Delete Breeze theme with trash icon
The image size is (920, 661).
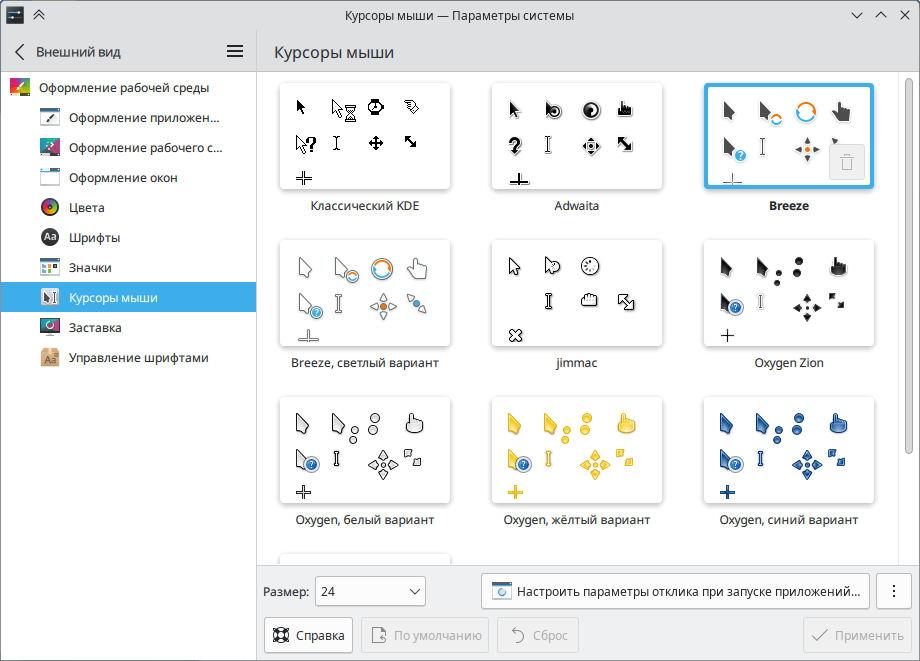coord(847,162)
